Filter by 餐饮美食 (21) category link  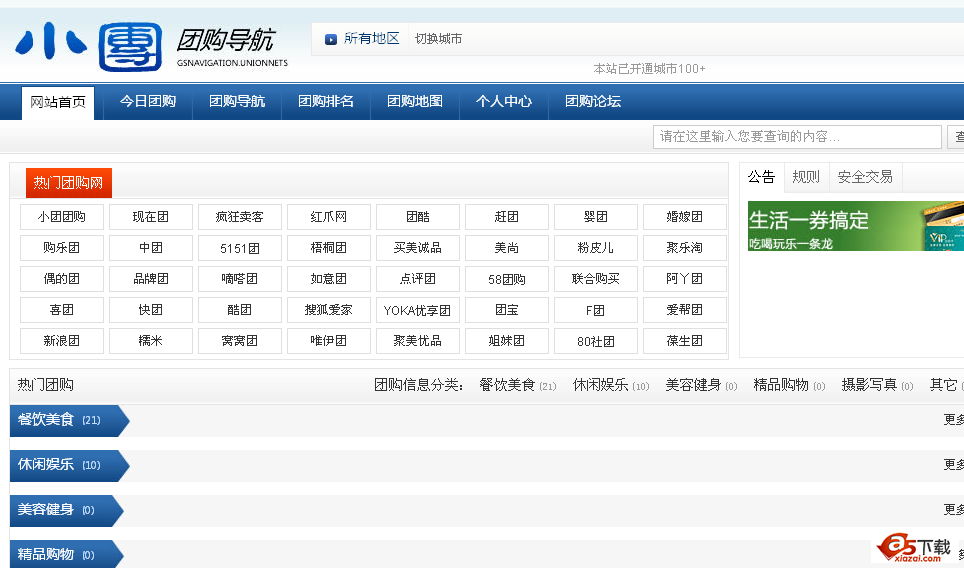pyautogui.click(x=518, y=385)
